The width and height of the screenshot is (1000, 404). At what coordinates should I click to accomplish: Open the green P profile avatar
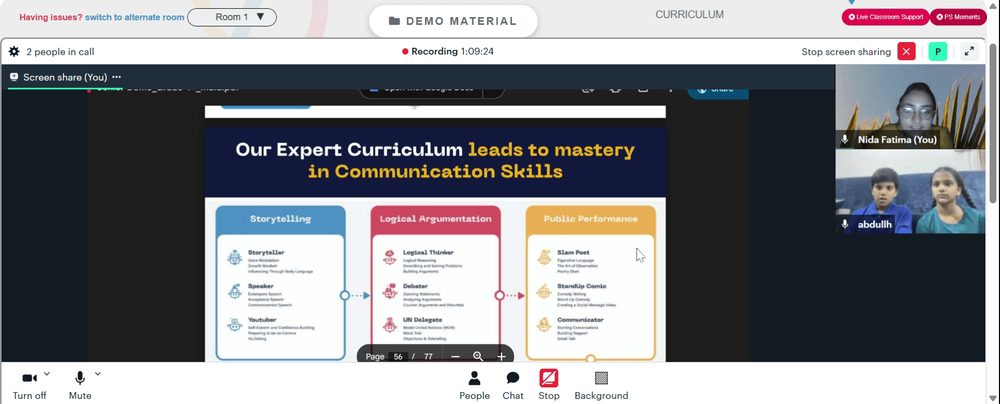(938, 52)
